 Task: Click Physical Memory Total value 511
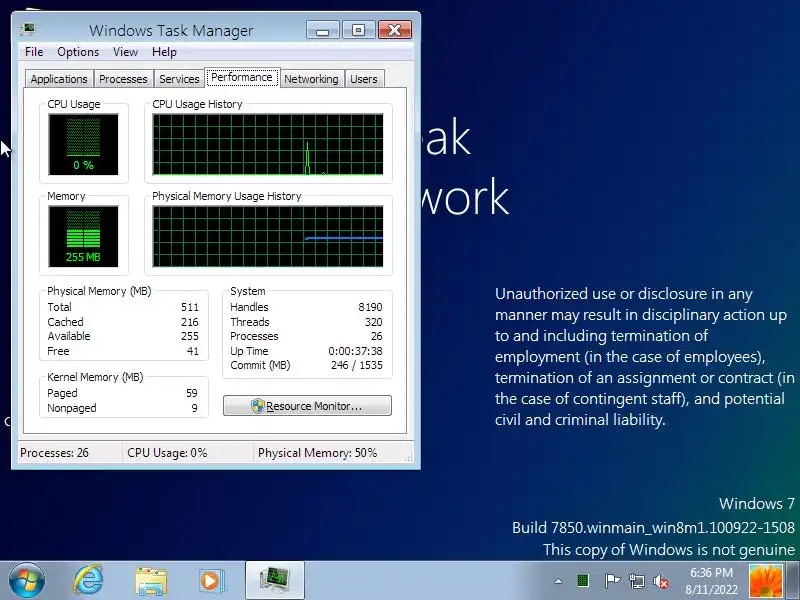[x=189, y=307]
